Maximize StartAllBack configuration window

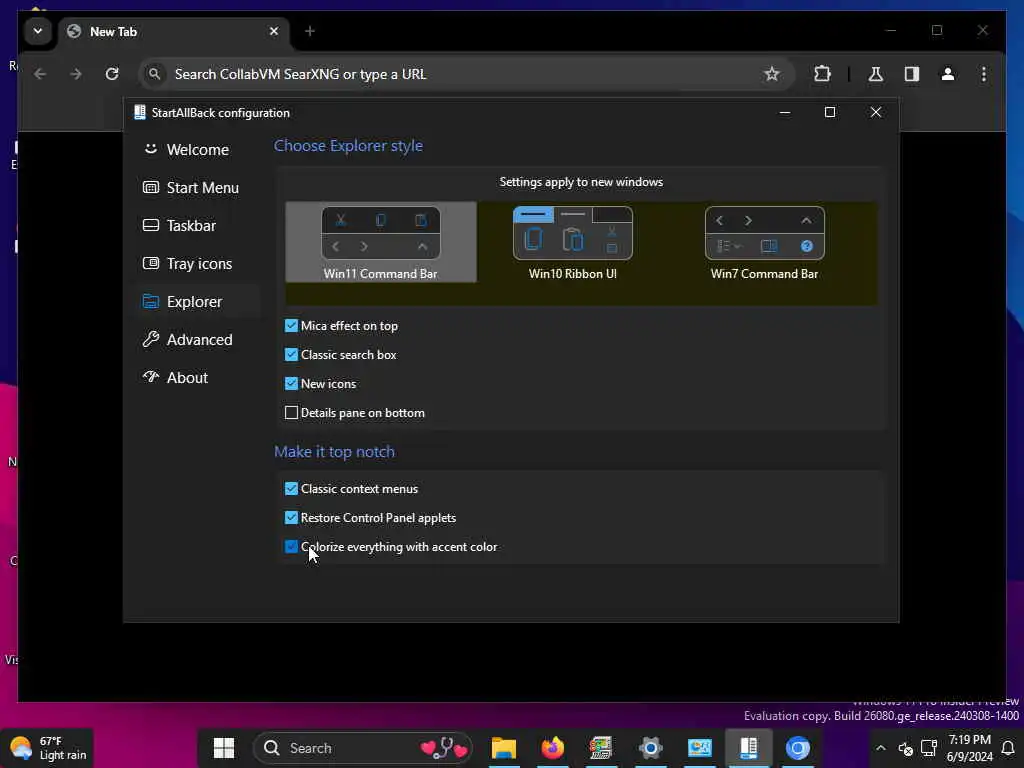(x=830, y=112)
